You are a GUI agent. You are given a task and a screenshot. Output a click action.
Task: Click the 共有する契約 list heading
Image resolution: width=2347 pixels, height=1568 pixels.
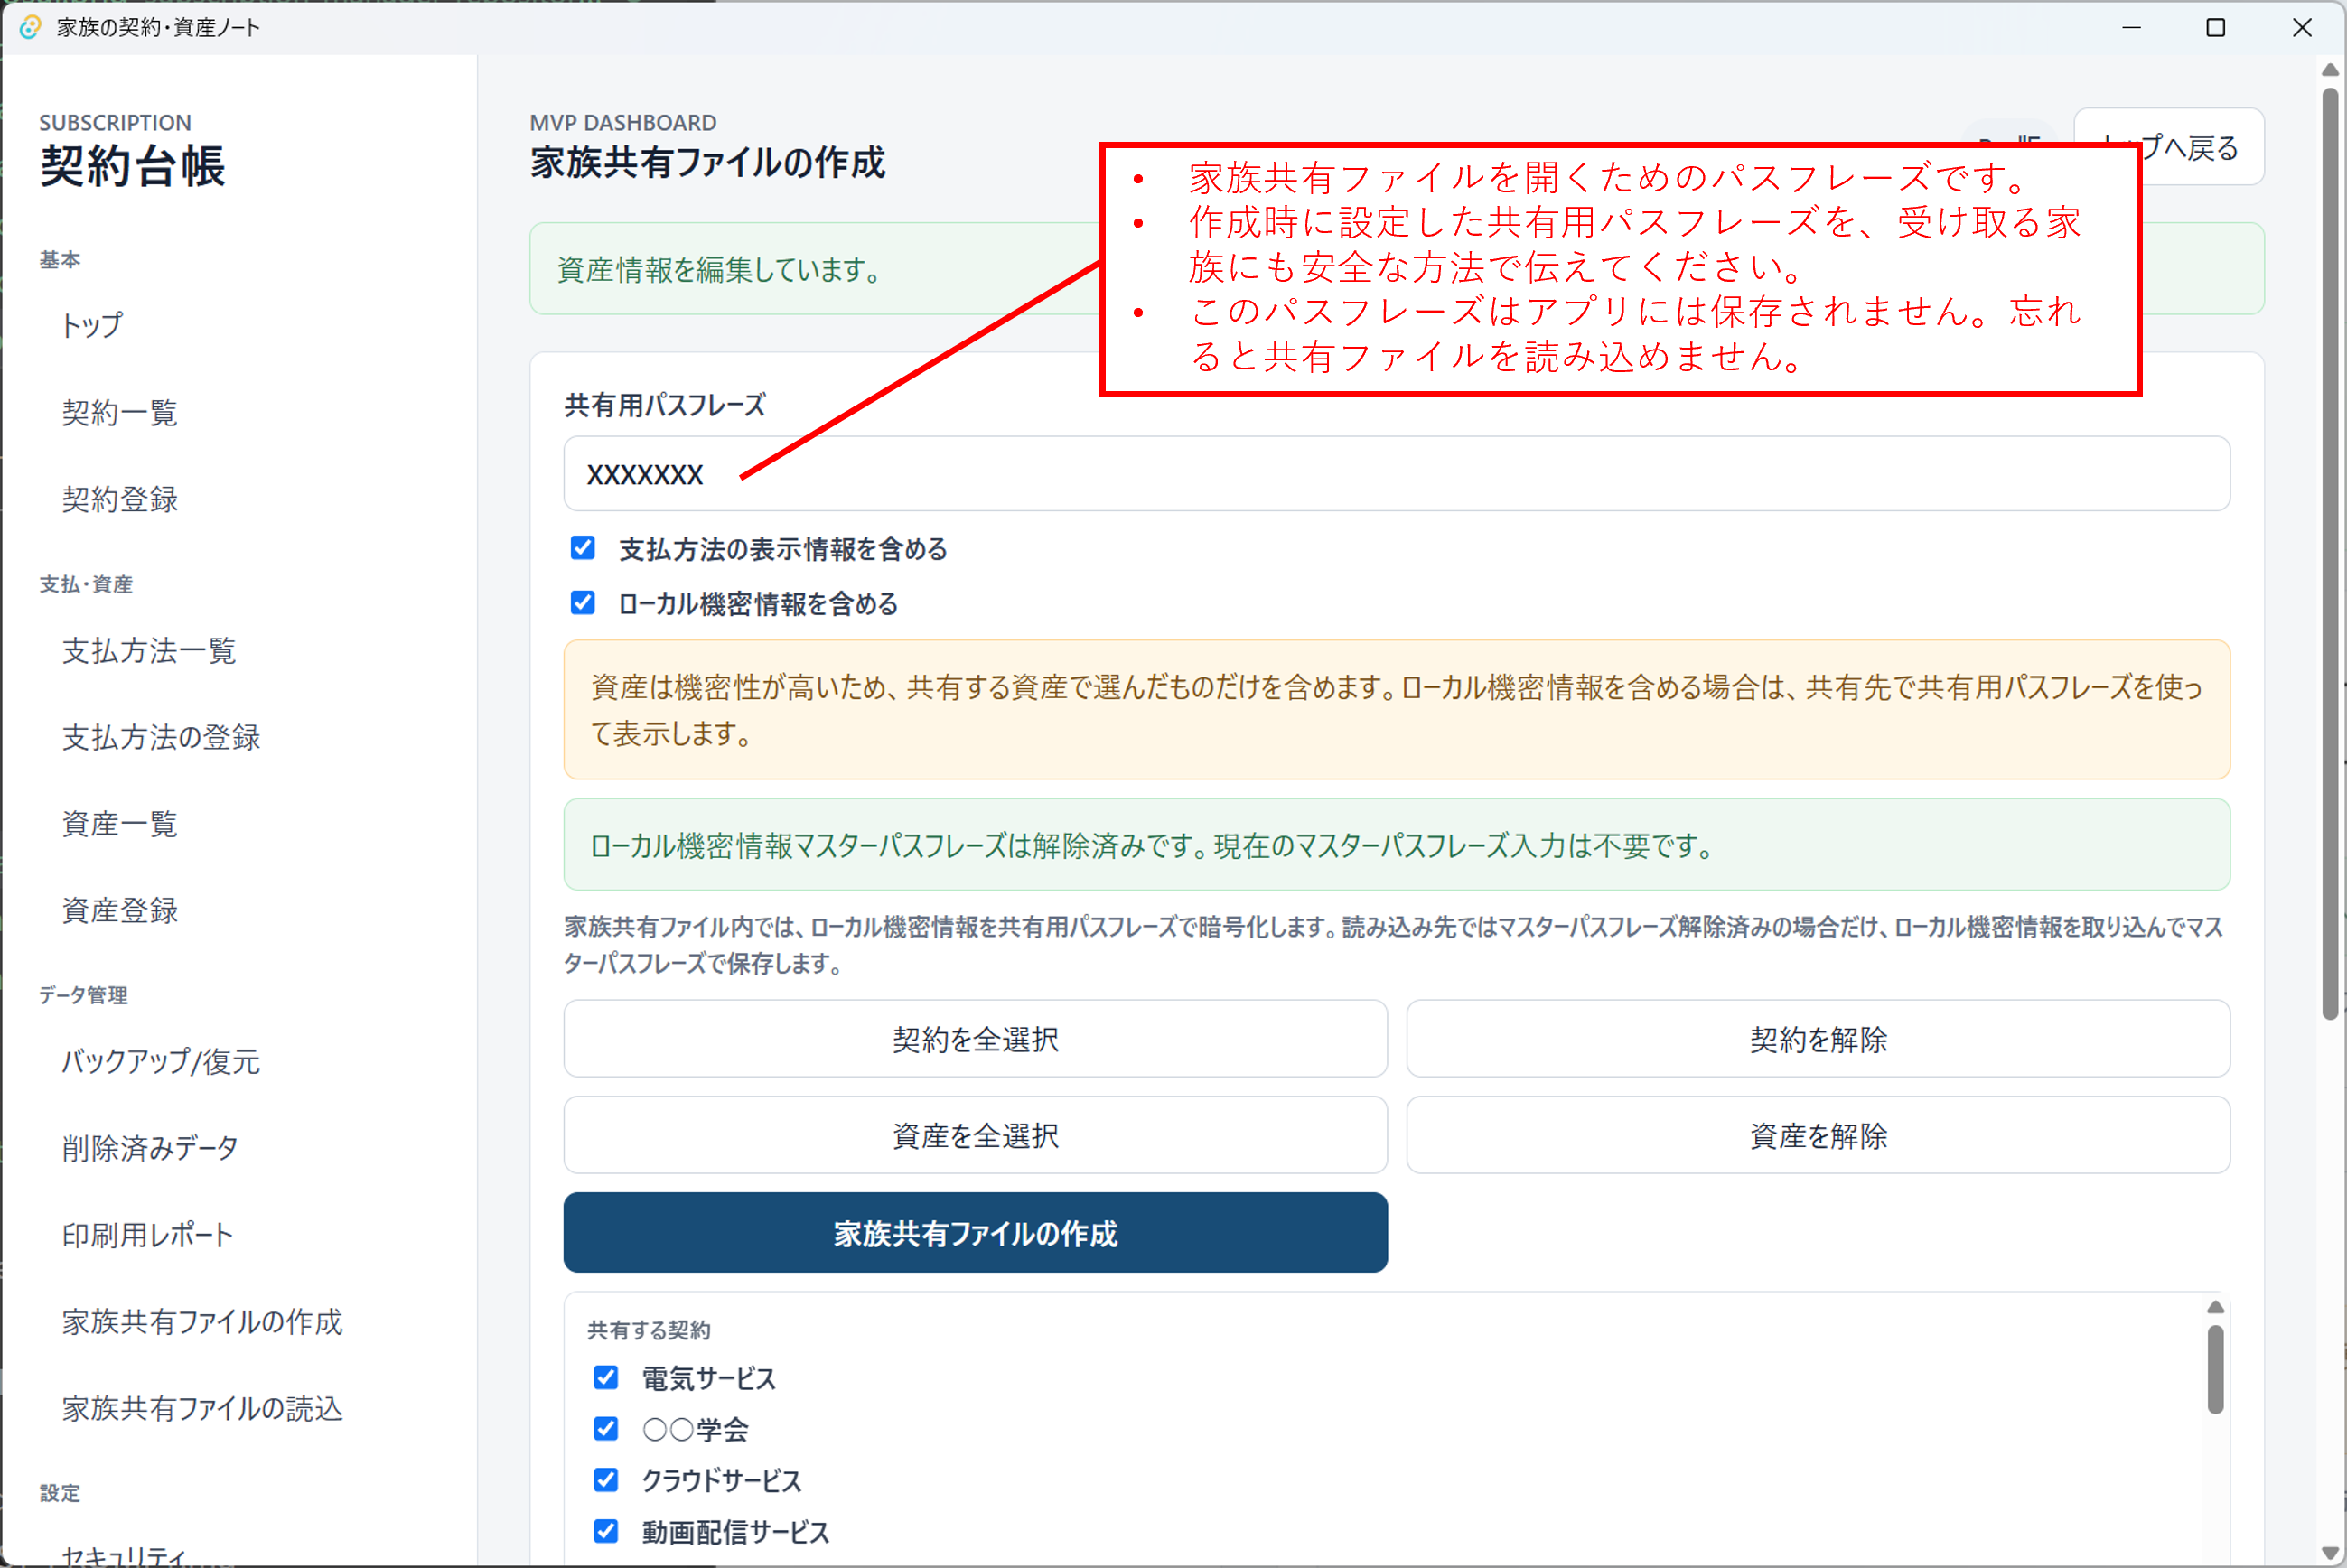pyautogui.click(x=649, y=1330)
